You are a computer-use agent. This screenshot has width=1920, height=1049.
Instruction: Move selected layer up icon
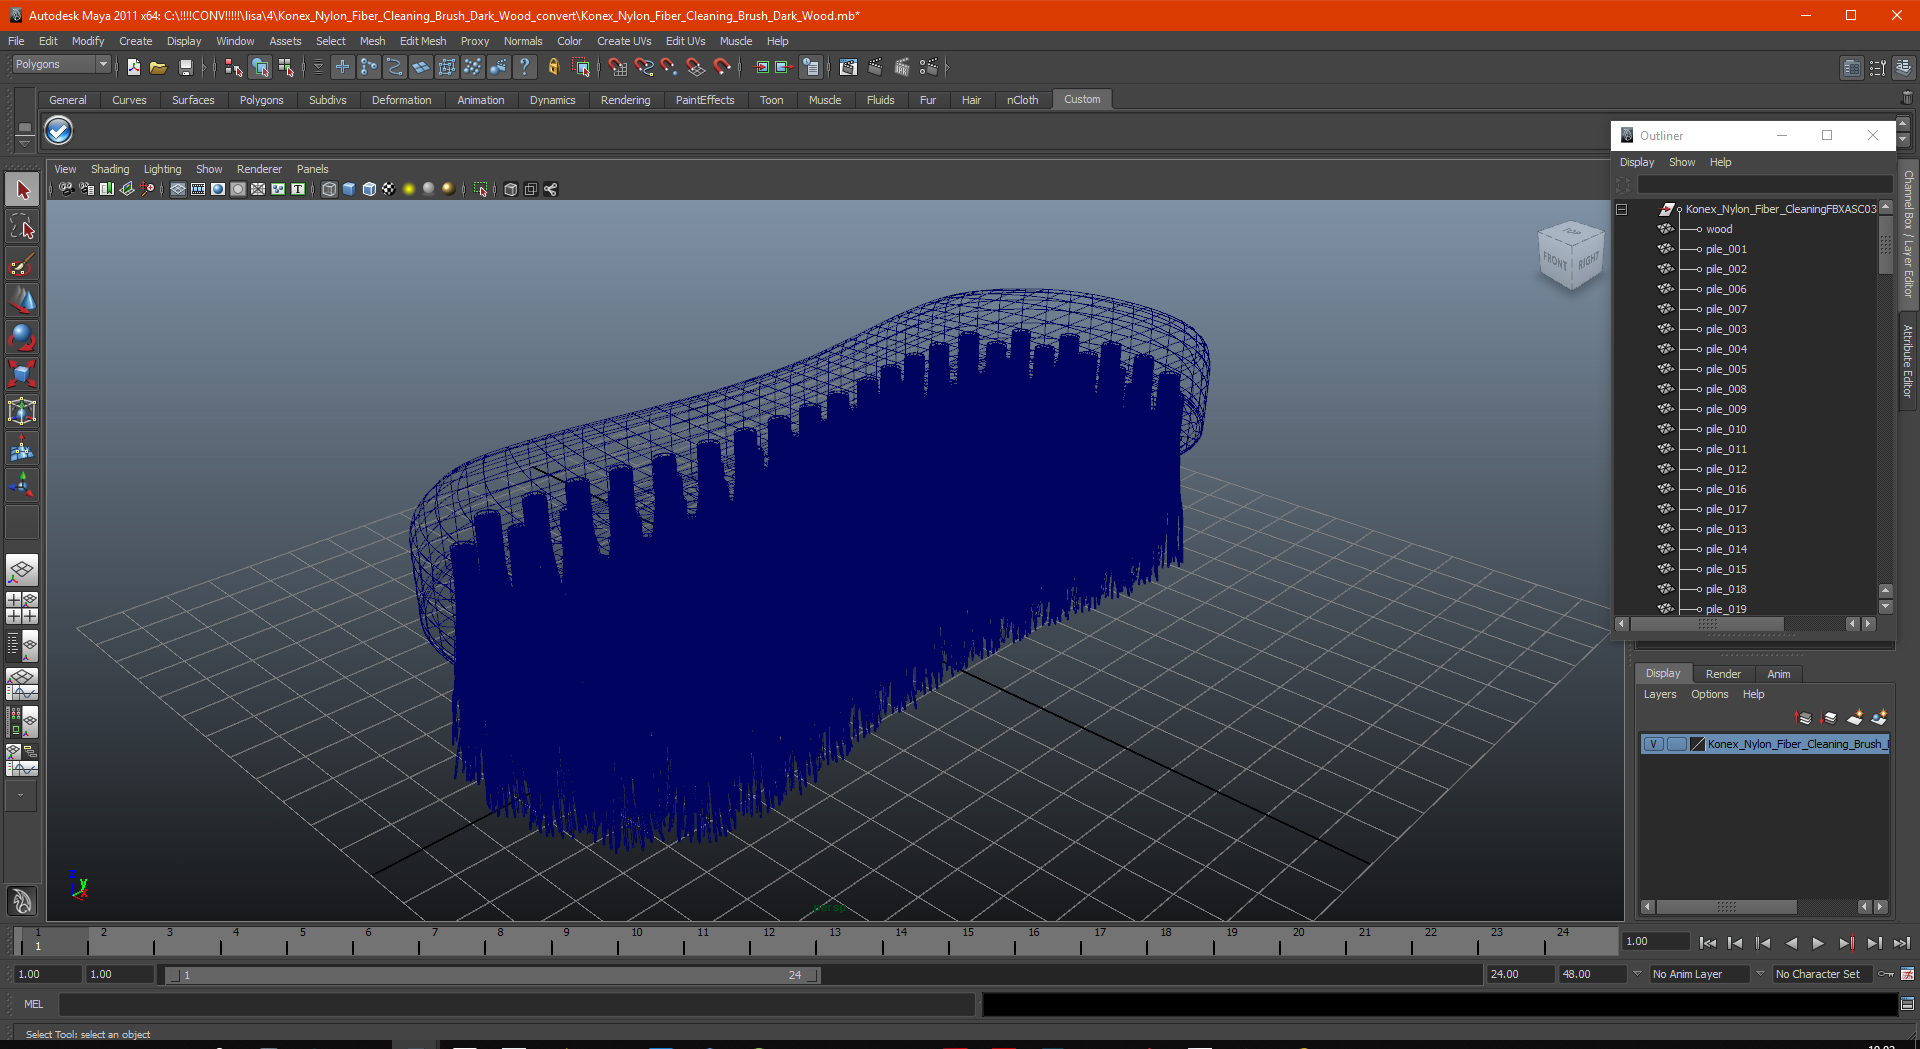[x=1804, y=718]
